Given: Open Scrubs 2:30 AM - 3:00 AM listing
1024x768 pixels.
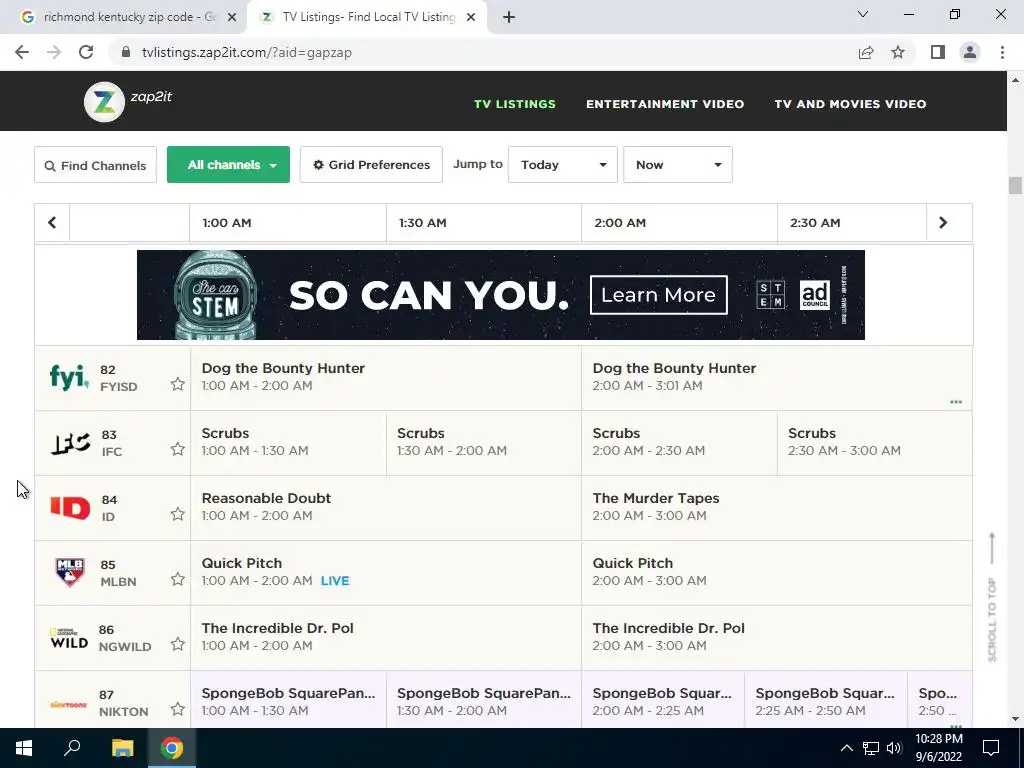Looking at the screenshot, I should coord(874,443).
